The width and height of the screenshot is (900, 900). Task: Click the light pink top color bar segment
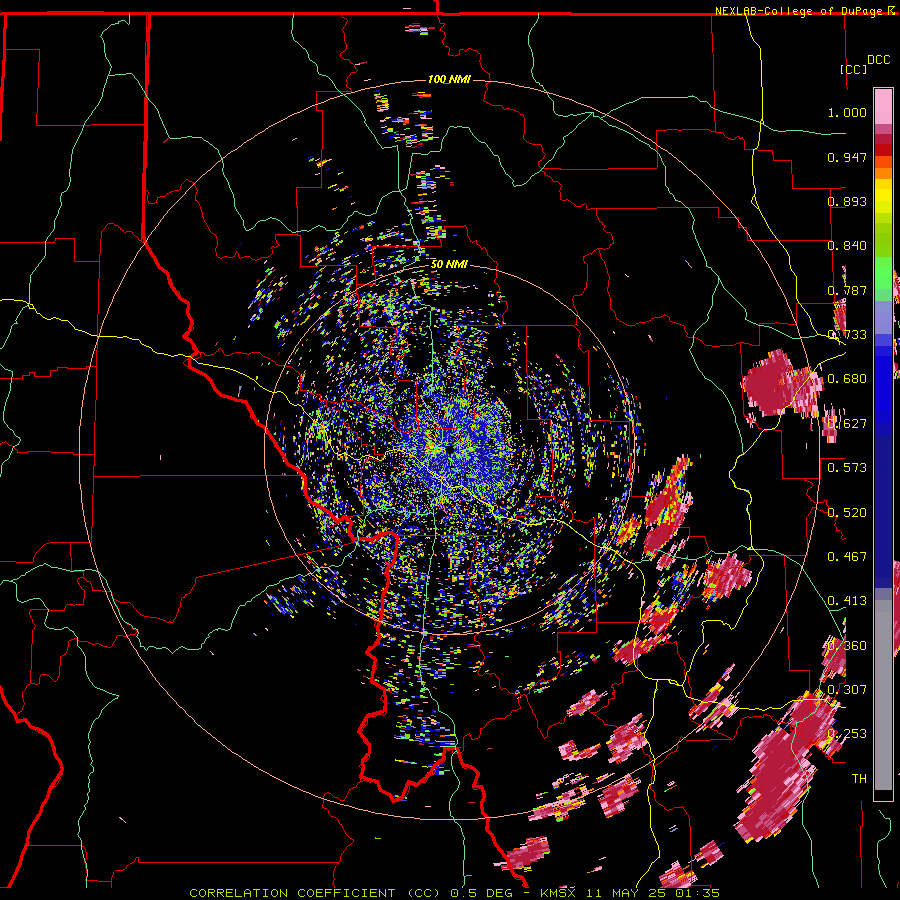[x=883, y=107]
